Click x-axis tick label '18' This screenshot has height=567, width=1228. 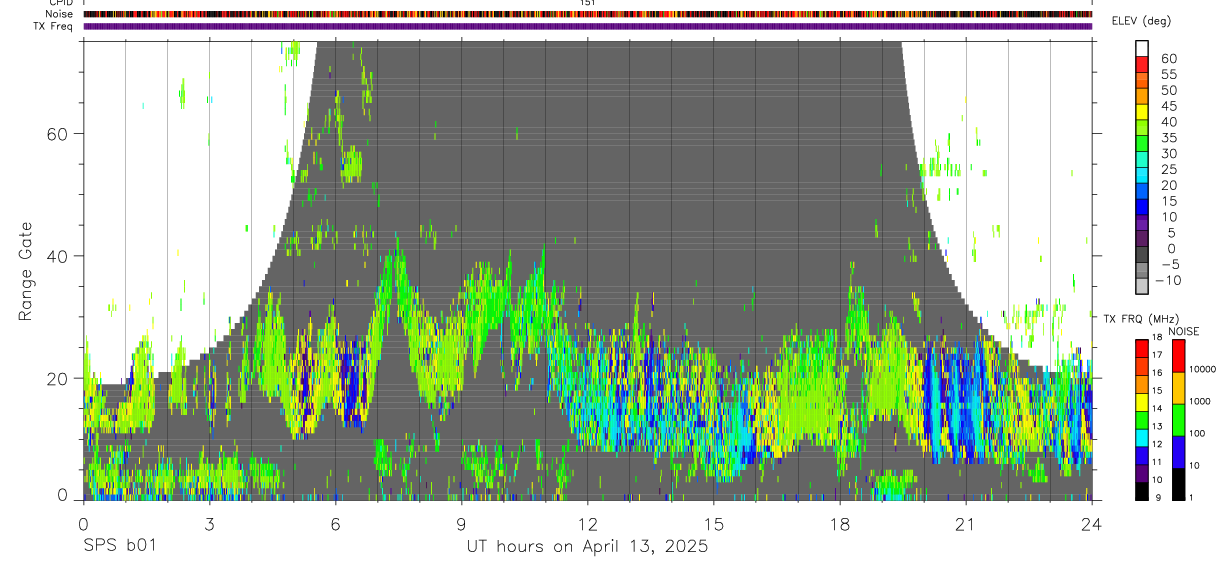pos(839,524)
